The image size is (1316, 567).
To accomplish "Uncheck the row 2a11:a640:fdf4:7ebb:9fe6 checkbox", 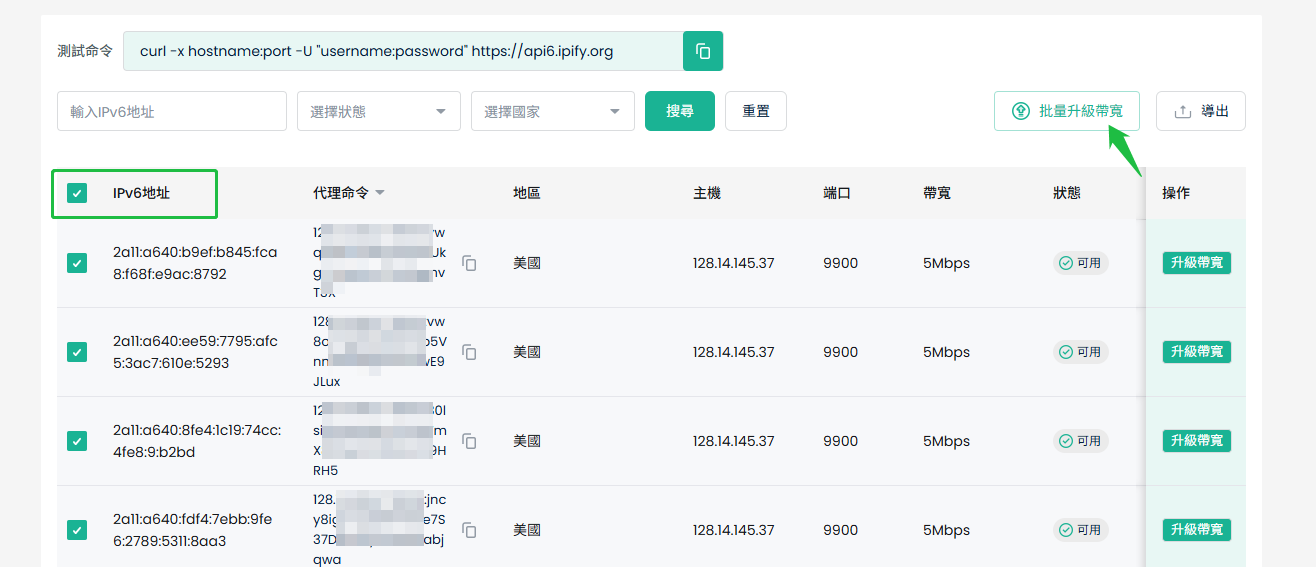I will 77,530.
